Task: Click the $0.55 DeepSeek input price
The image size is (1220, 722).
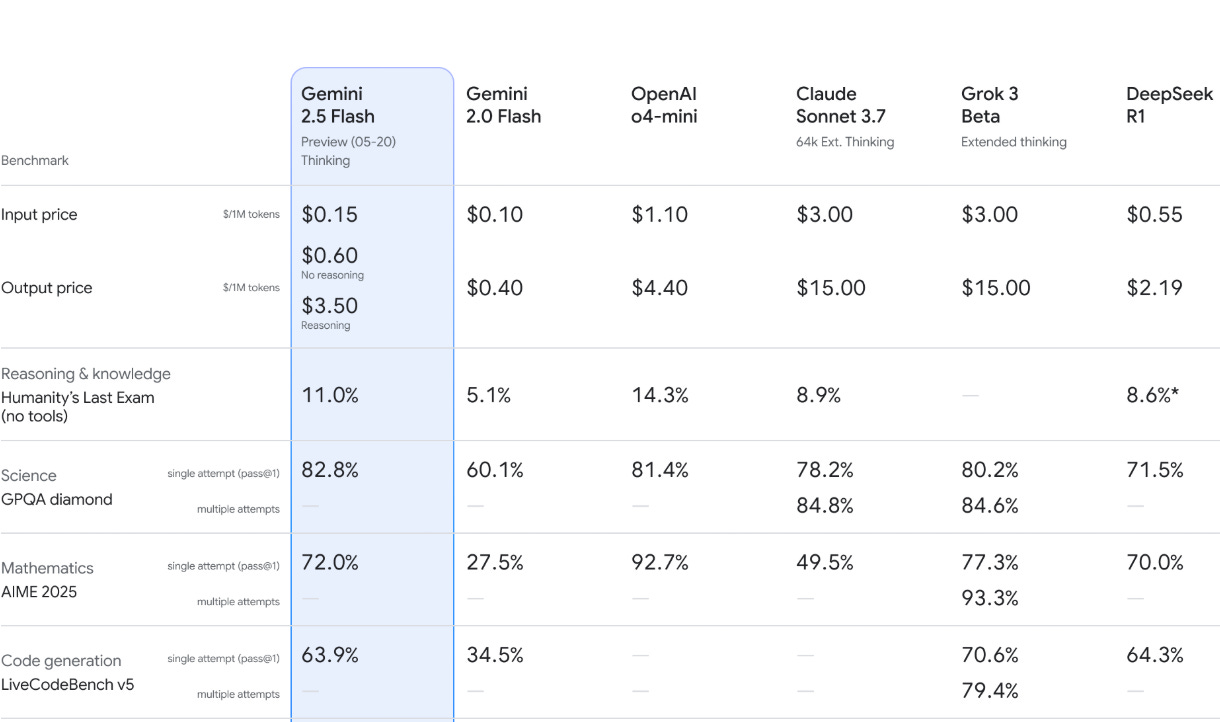Action: click(1154, 215)
